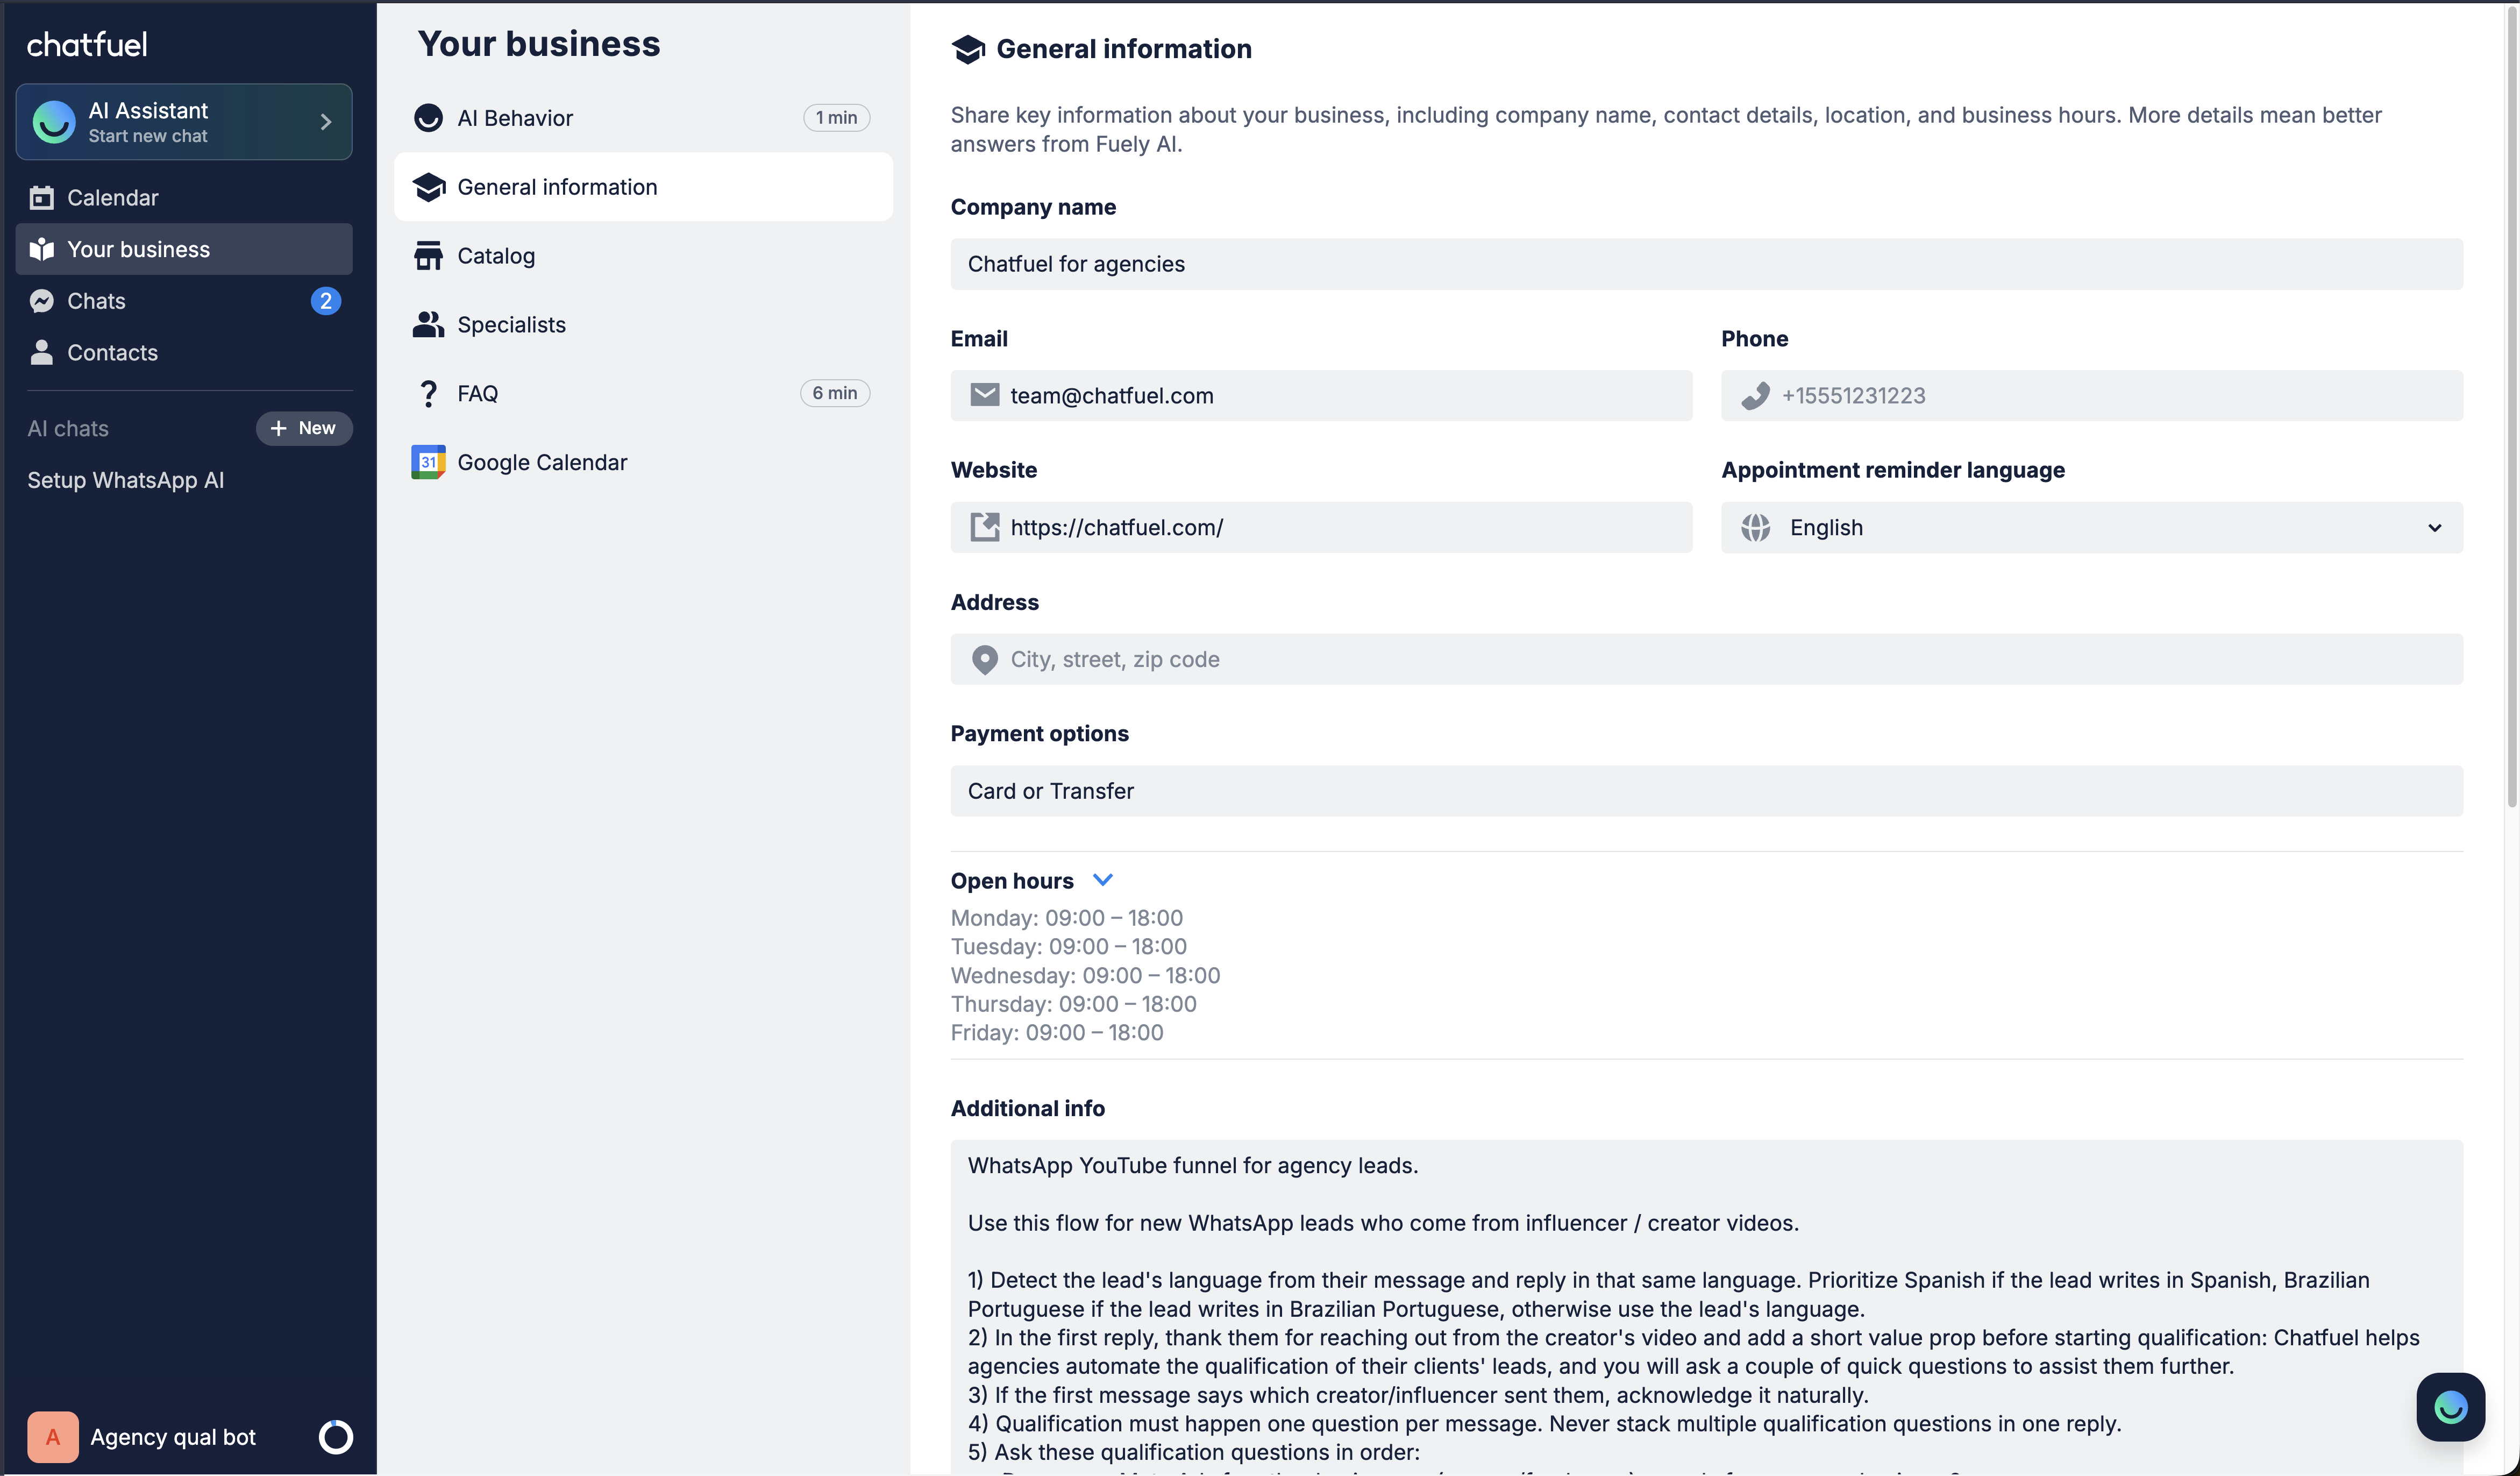Screen dimensions: 2520x1476
Task: Expand the AI Assistant arrow
Action: pos(326,122)
